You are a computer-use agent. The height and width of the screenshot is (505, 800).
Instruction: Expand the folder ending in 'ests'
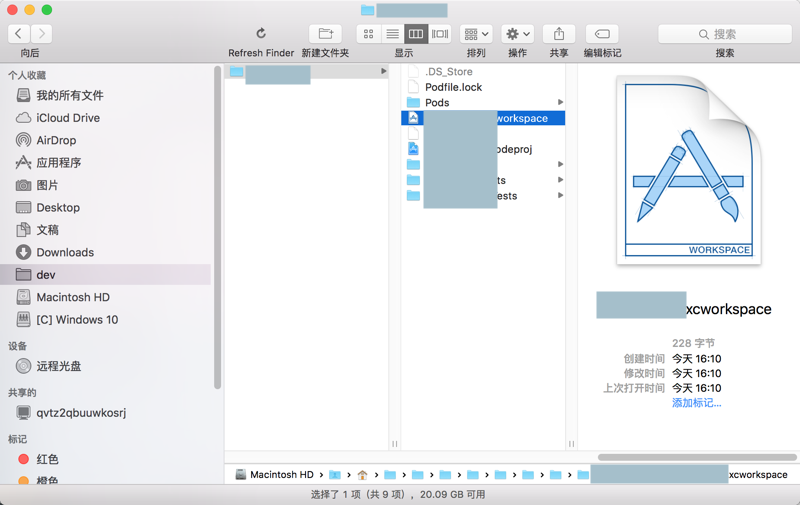click(x=560, y=195)
